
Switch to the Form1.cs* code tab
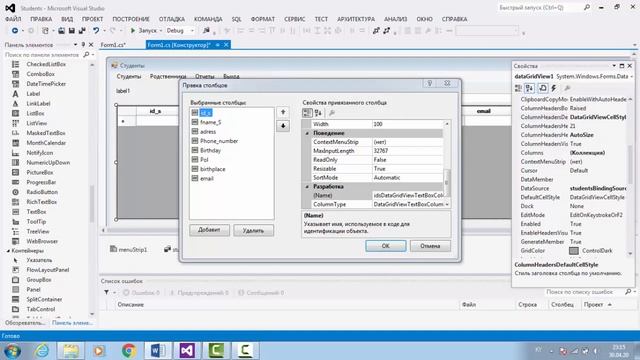tap(113, 45)
